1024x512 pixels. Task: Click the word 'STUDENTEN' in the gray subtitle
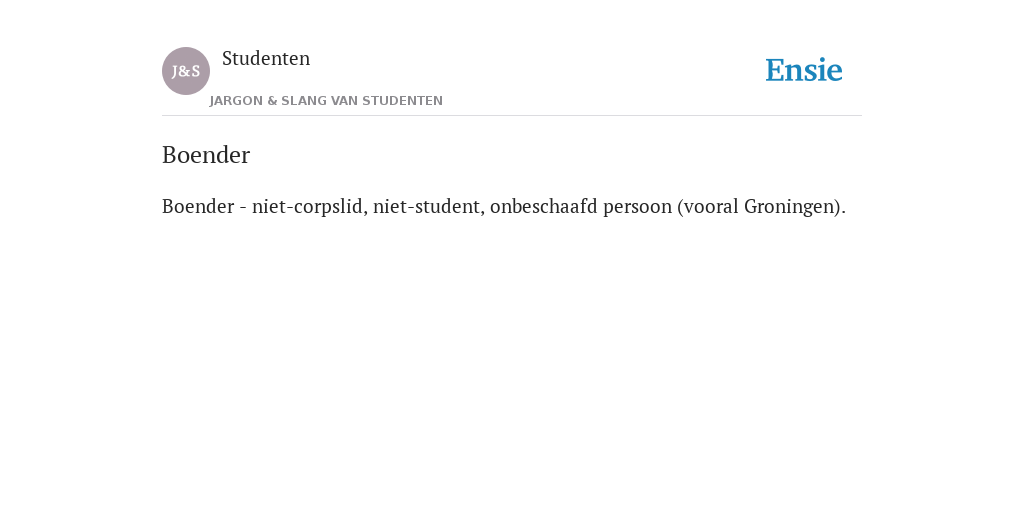tap(402, 101)
